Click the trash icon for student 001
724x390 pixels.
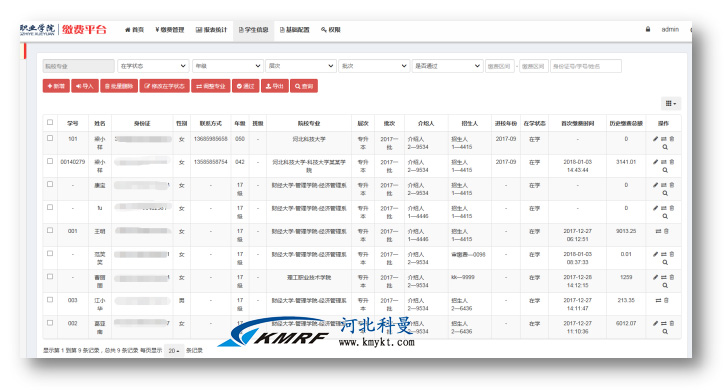(x=666, y=231)
